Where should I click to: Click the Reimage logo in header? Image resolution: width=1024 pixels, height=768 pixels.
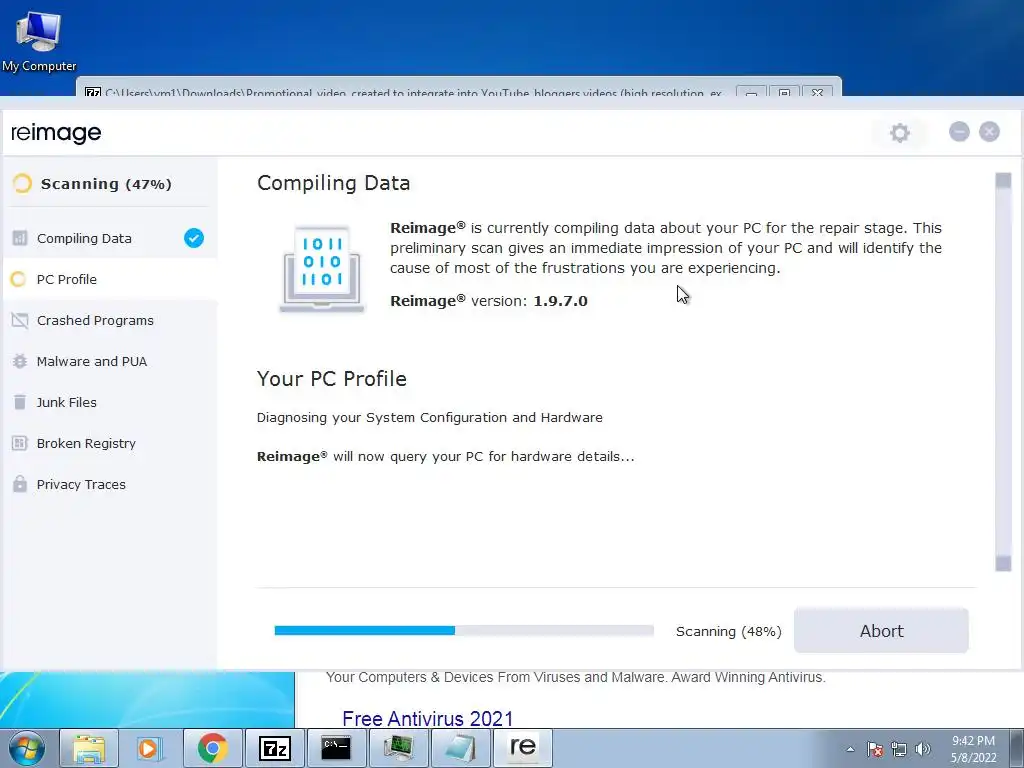pos(56,133)
